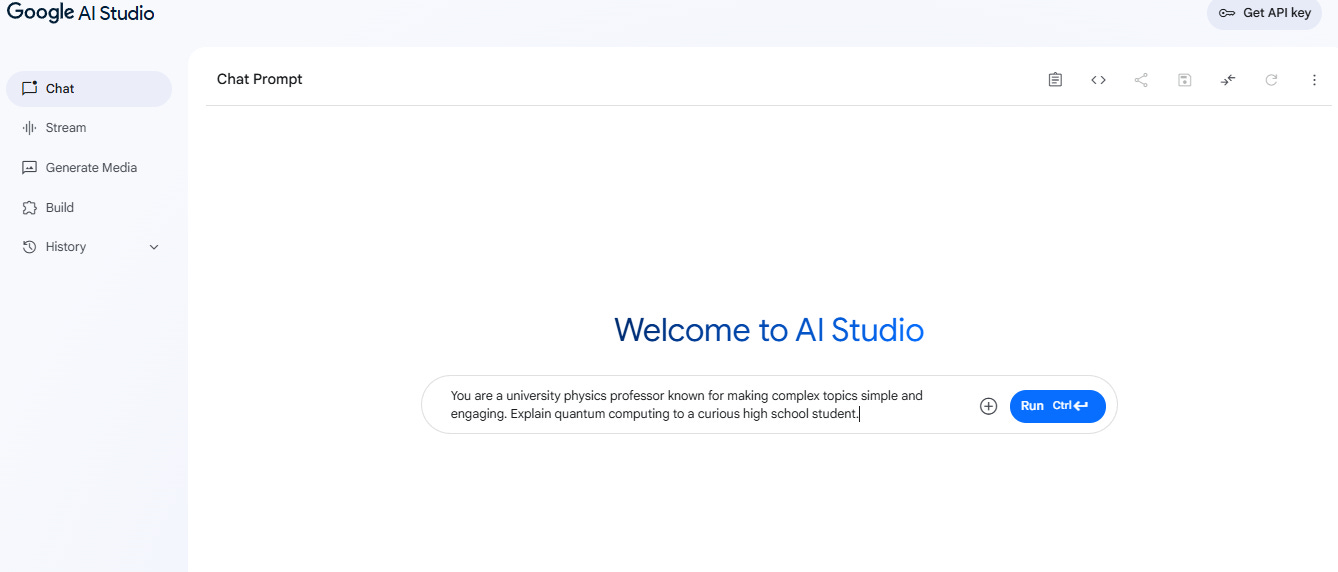Click the Save prompt disk icon
Viewport: 1338px width, 572px height.
pyautogui.click(x=1185, y=80)
